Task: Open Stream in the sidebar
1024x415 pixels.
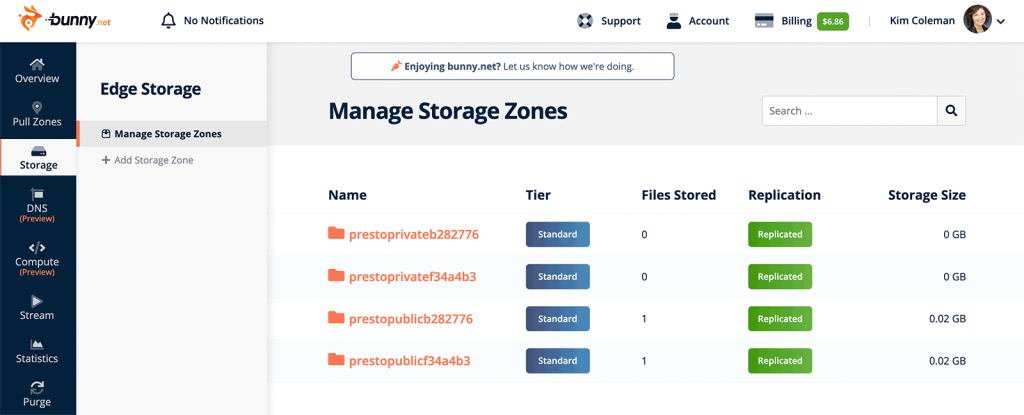Action: 37,308
